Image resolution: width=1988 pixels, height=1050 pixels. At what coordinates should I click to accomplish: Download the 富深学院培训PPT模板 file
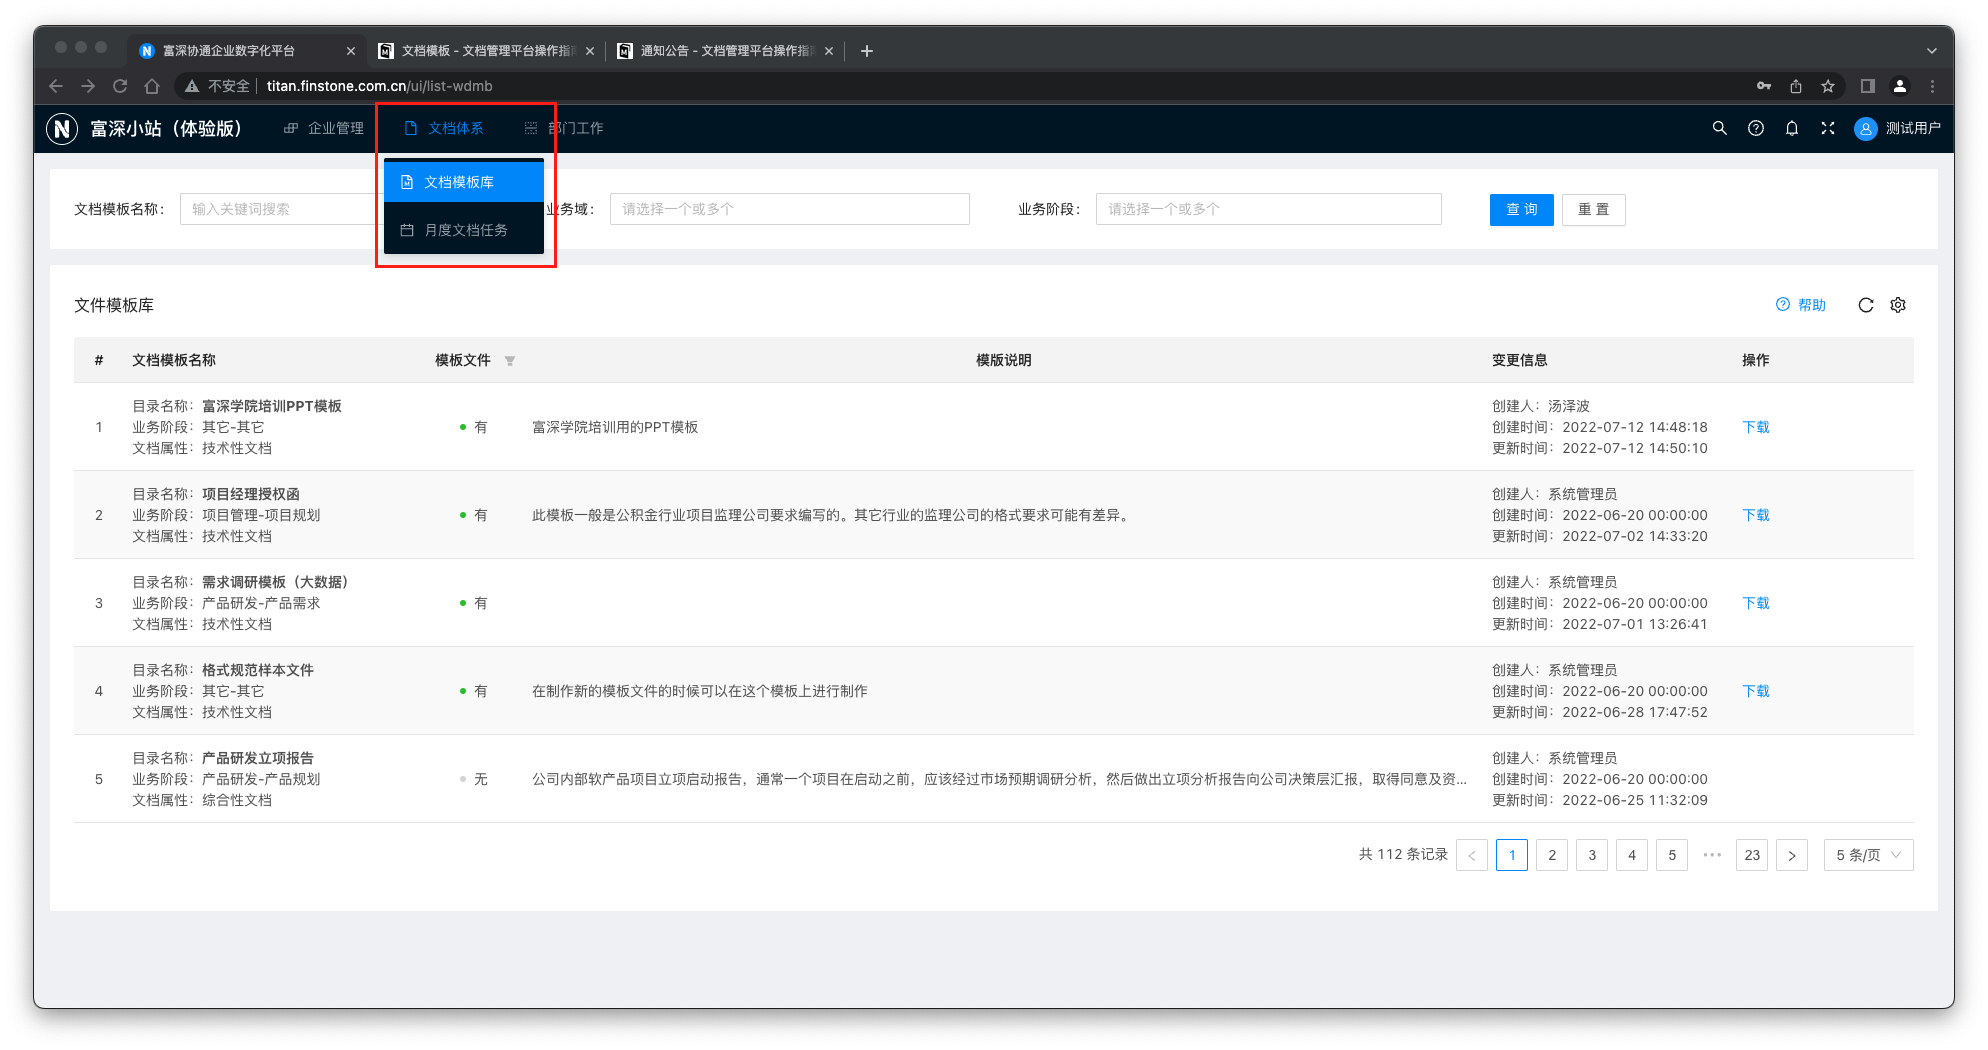pyautogui.click(x=1756, y=427)
